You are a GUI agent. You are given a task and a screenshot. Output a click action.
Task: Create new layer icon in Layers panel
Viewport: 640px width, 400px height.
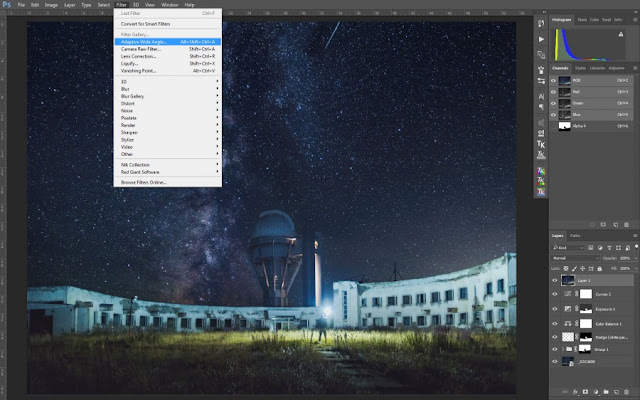[616, 392]
